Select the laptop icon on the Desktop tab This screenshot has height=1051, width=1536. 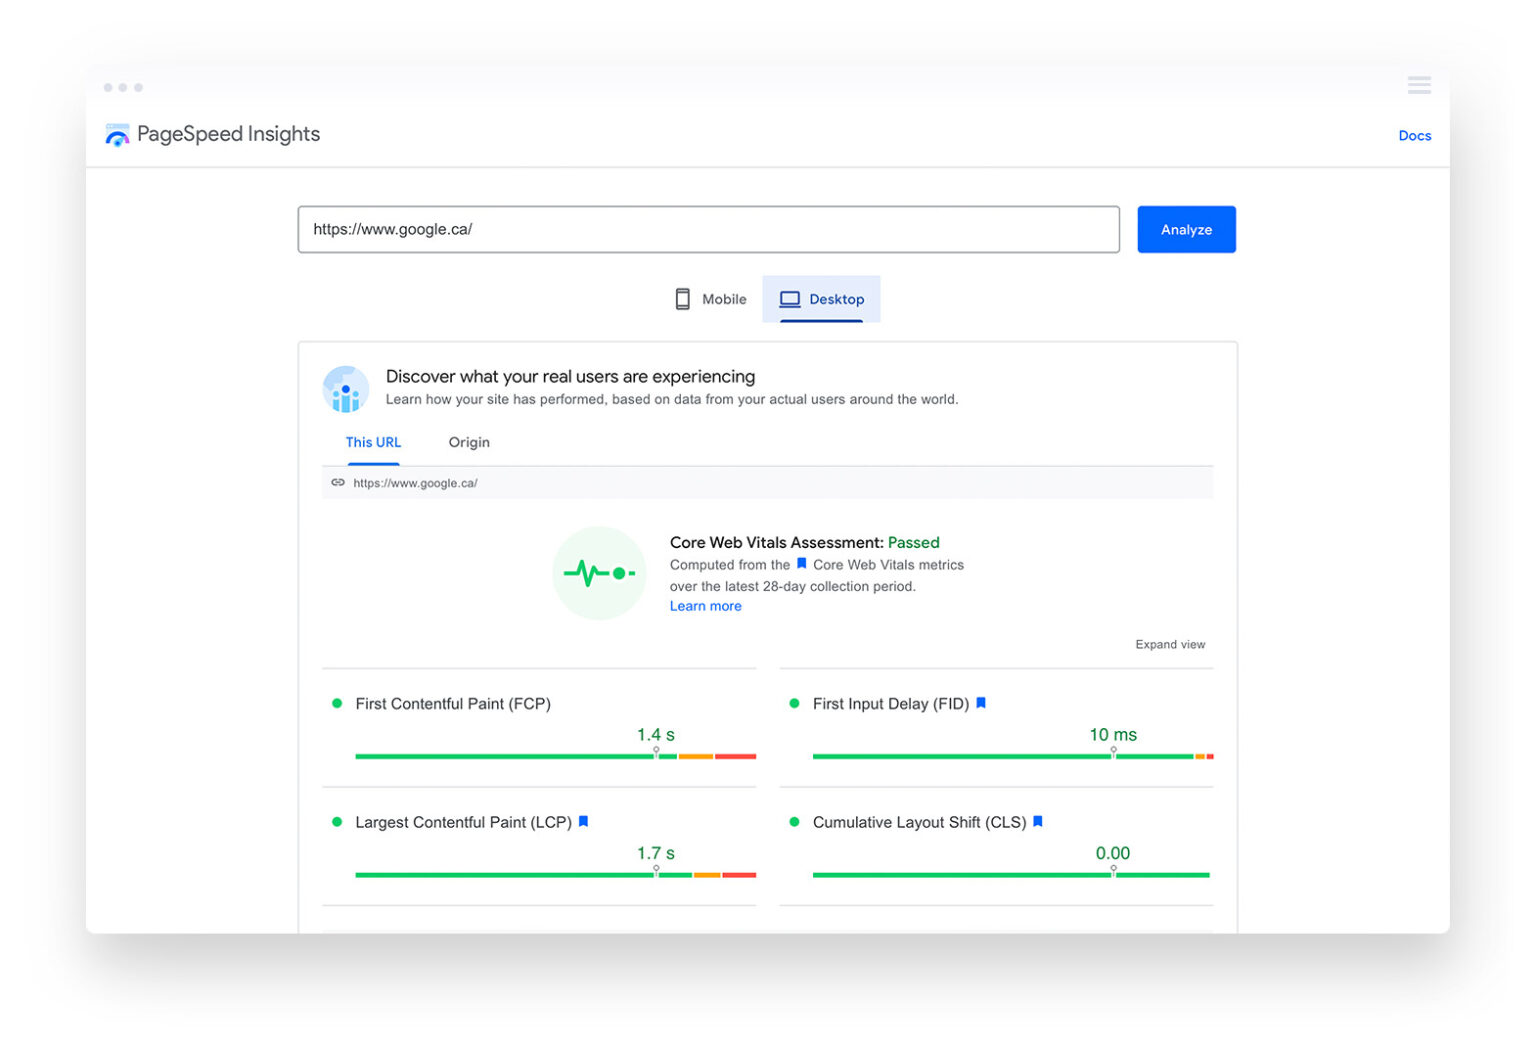791,298
